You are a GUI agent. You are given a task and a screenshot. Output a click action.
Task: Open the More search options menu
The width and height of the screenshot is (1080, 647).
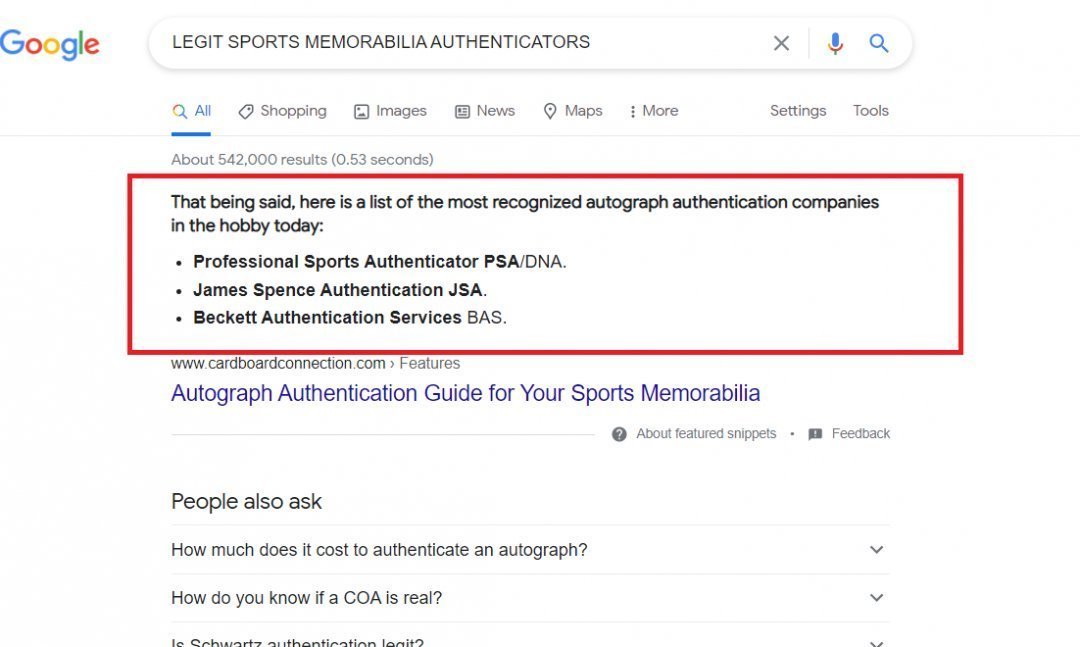[654, 111]
